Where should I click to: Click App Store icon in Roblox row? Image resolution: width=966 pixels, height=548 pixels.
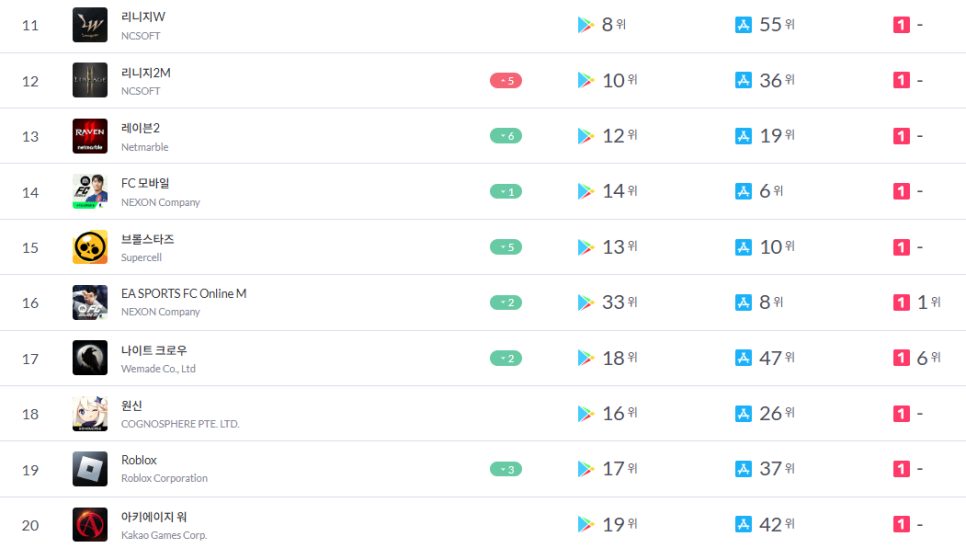(x=744, y=469)
